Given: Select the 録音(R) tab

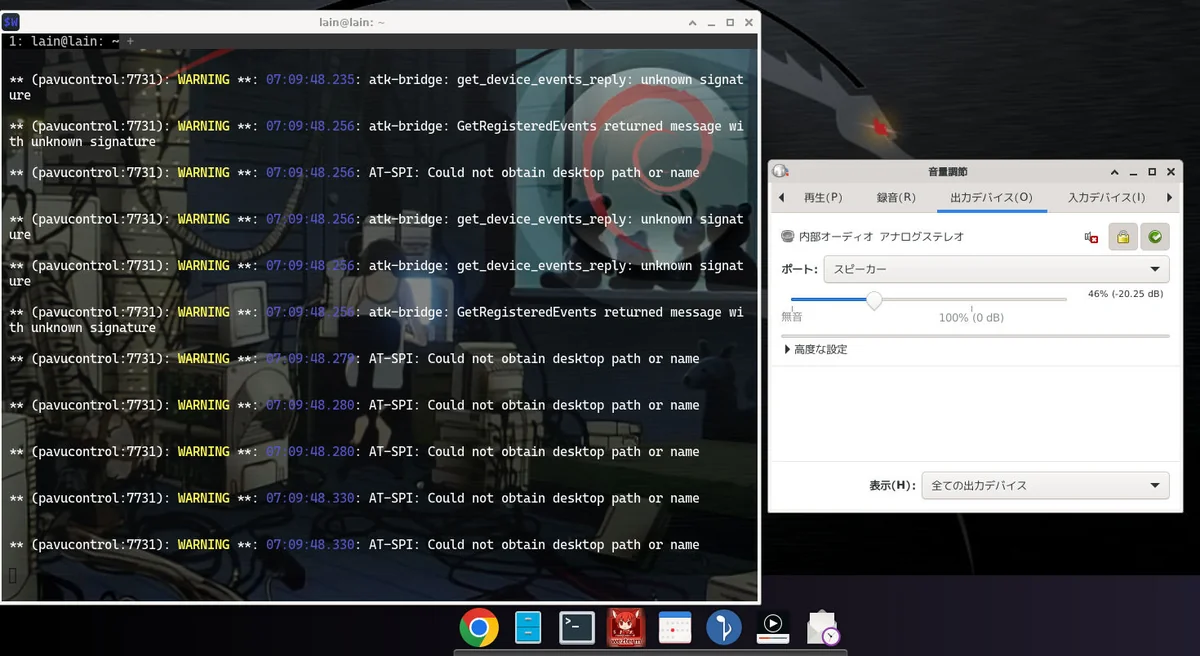Looking at the screenshot, I should (x=896, y=198).
